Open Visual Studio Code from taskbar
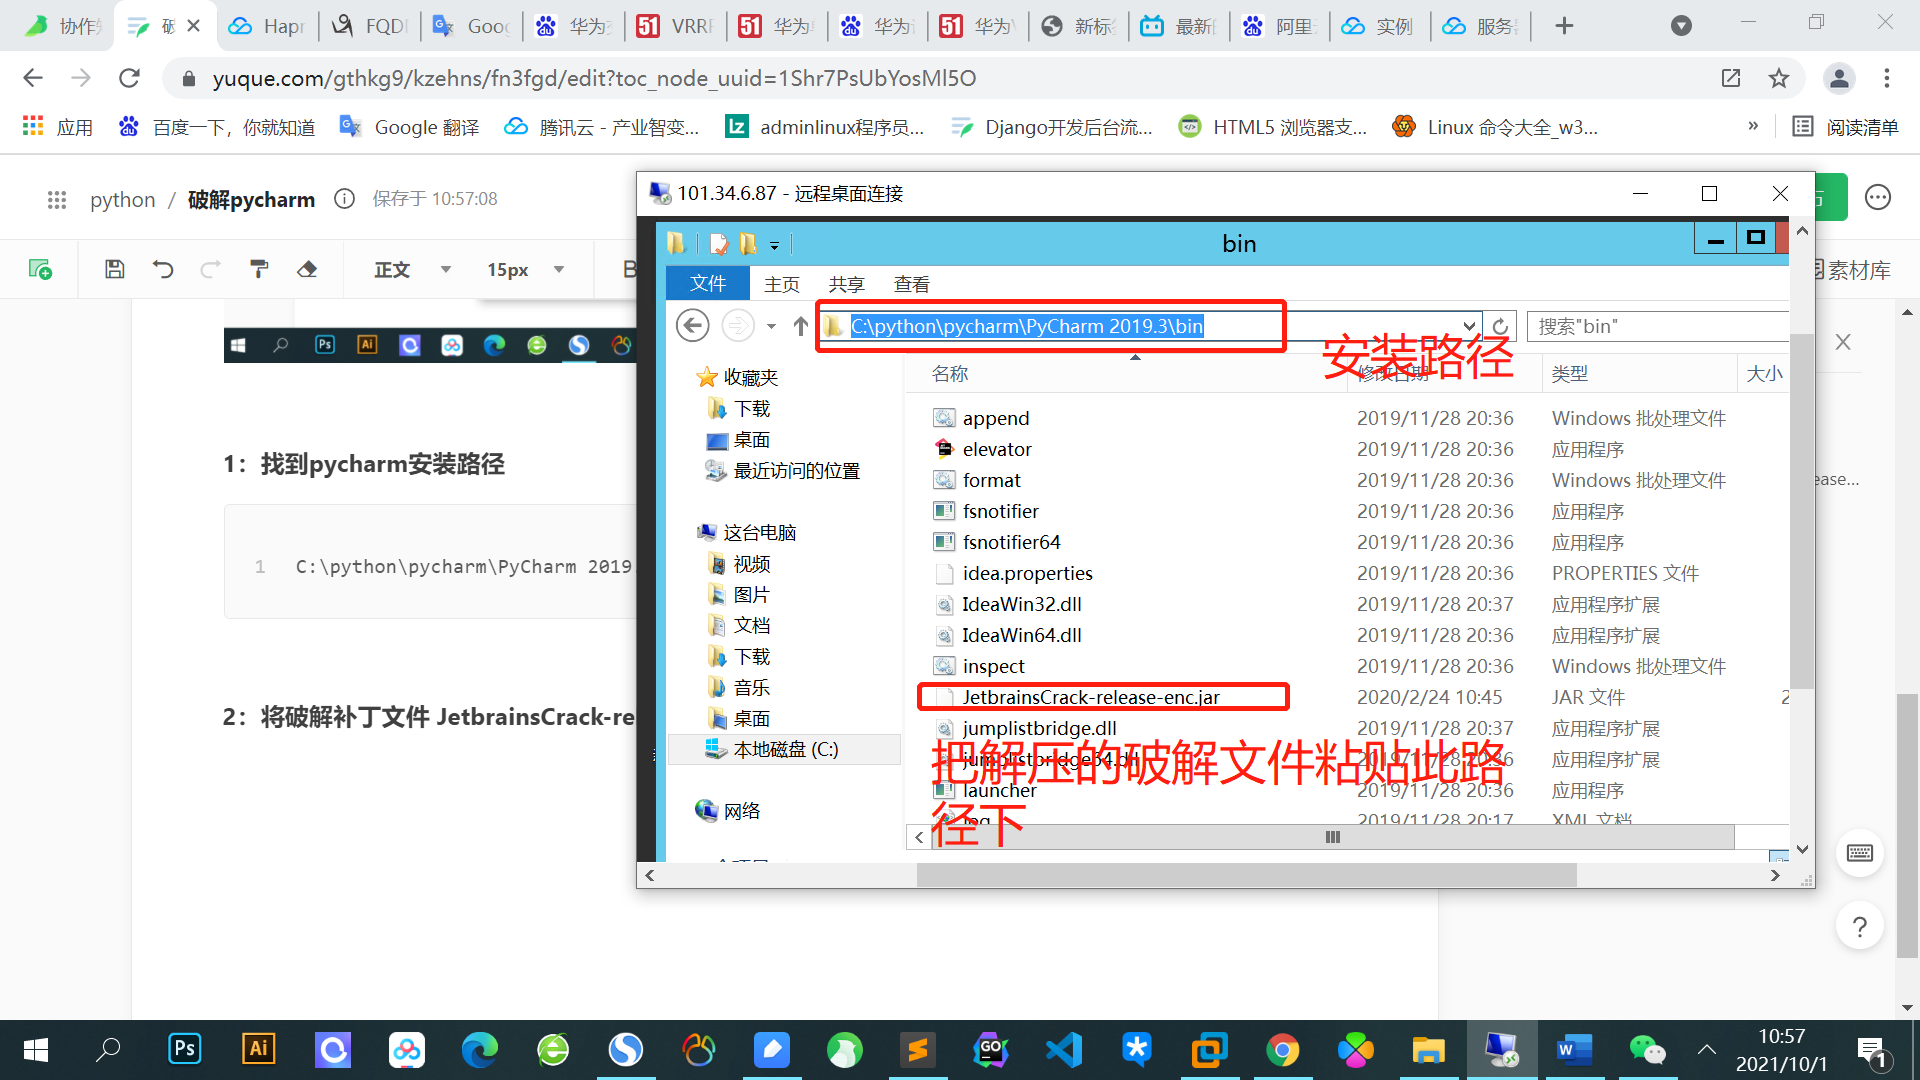 (1063, 1049)
